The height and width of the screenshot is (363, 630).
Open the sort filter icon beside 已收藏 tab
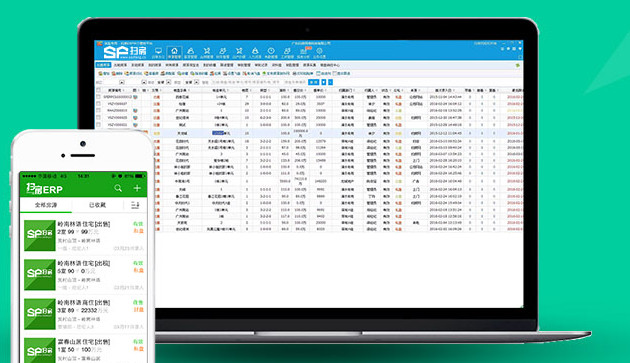(x=135, y=205)
